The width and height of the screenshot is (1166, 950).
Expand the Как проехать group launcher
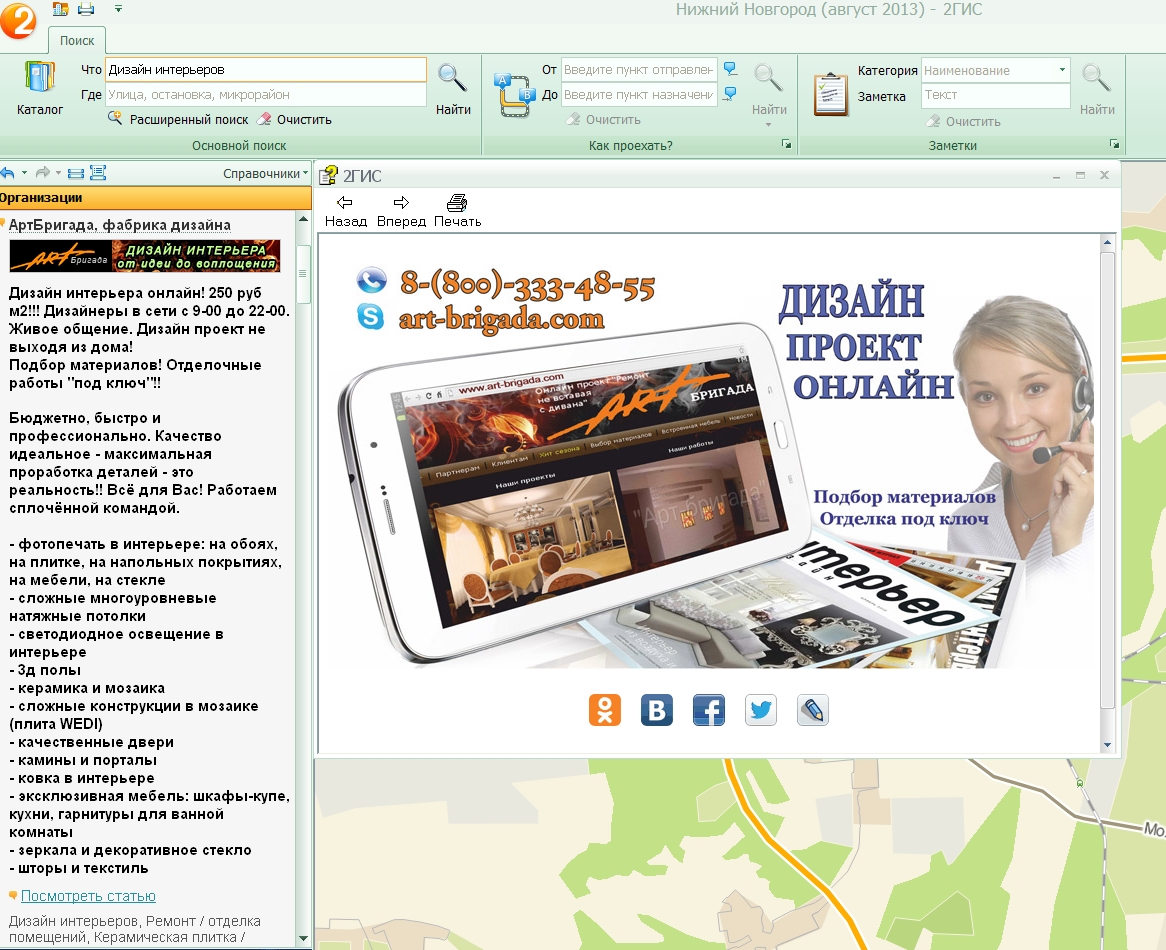tap(786, 146)
